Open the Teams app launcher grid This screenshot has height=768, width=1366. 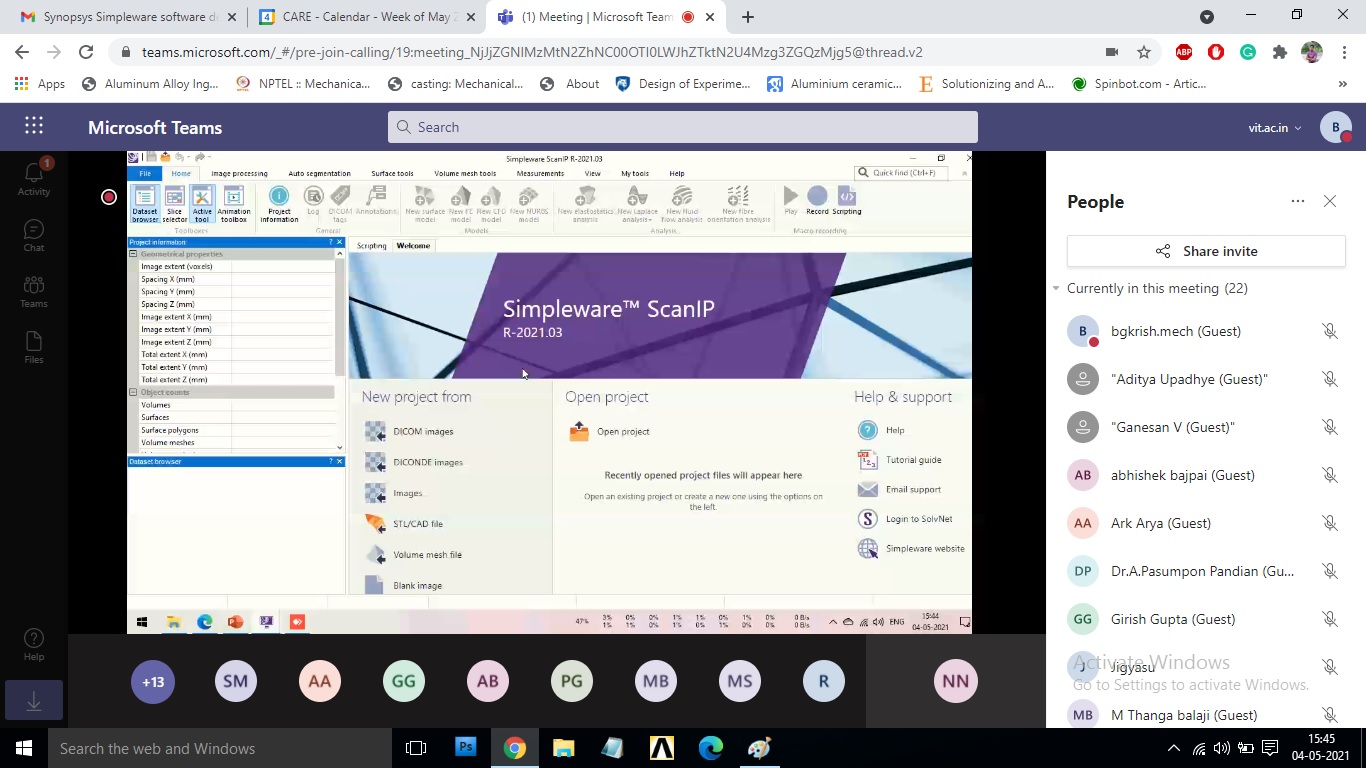click(34, 126)
